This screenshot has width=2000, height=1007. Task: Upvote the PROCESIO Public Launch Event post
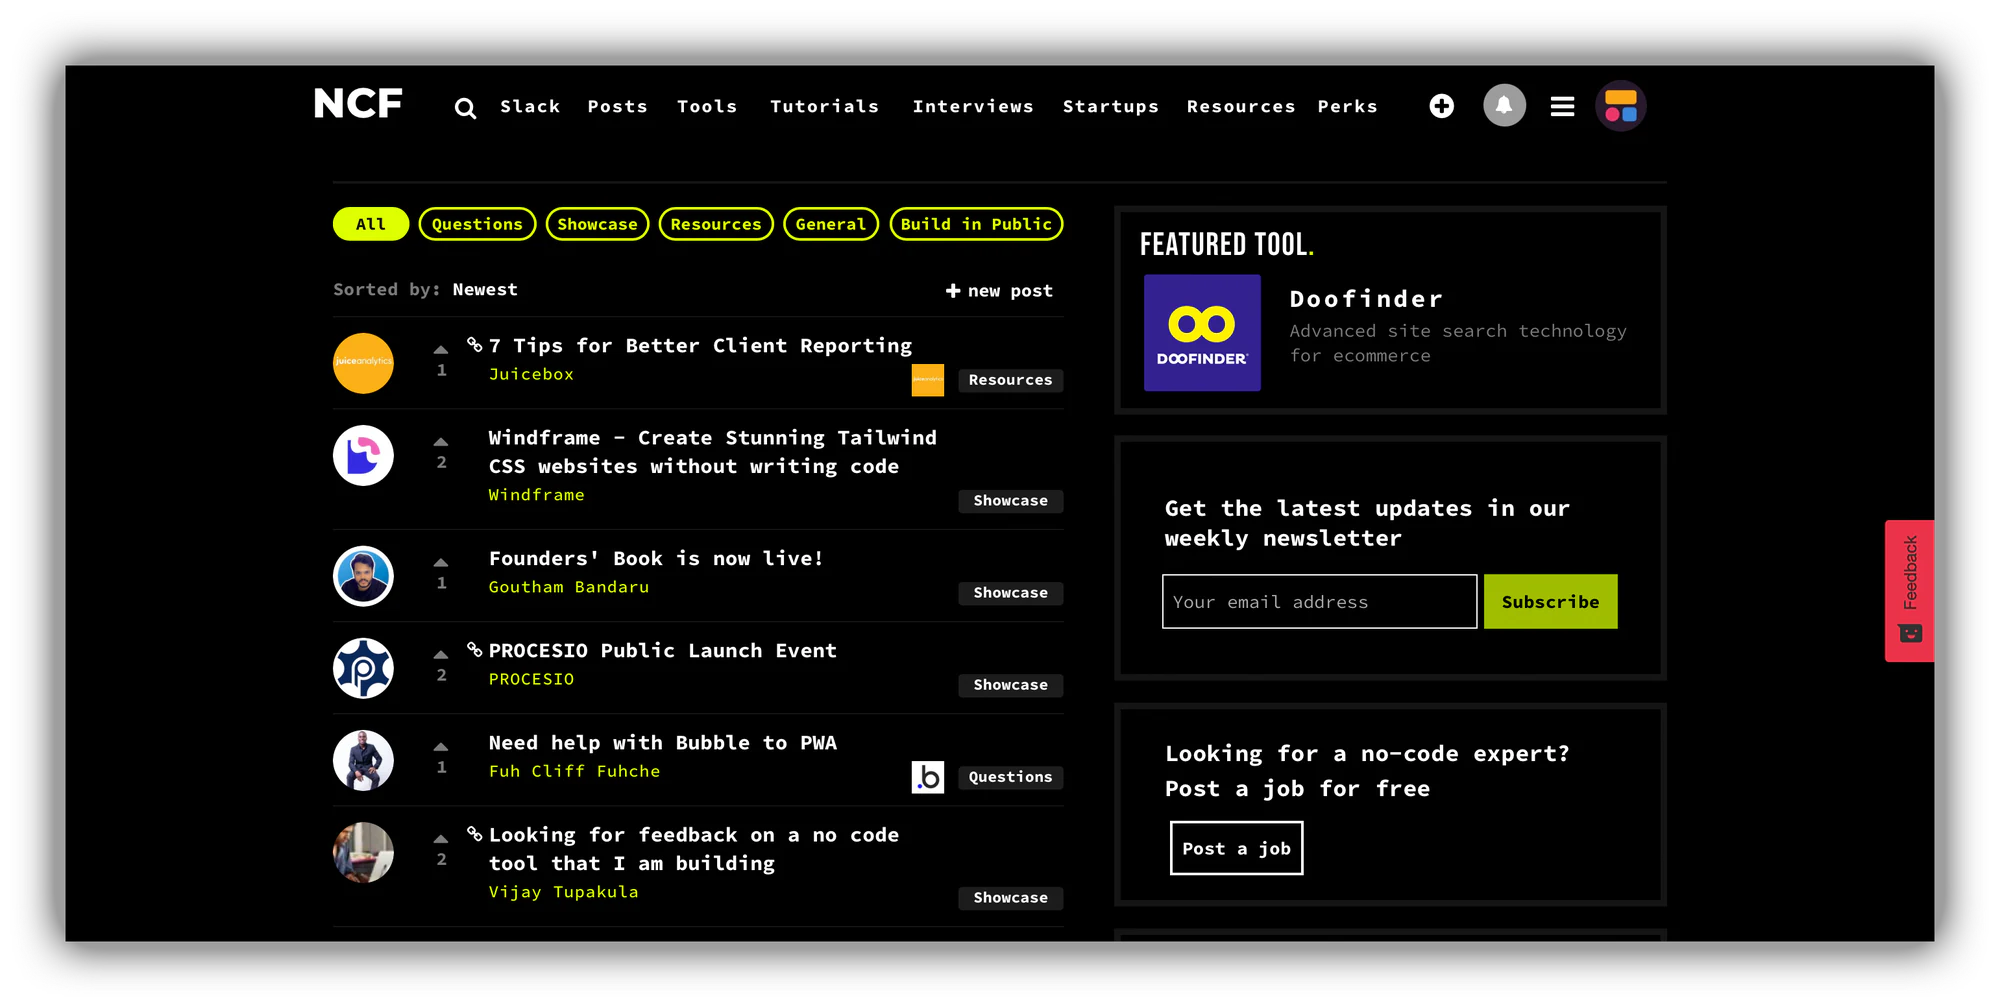[x=441, y=655]
